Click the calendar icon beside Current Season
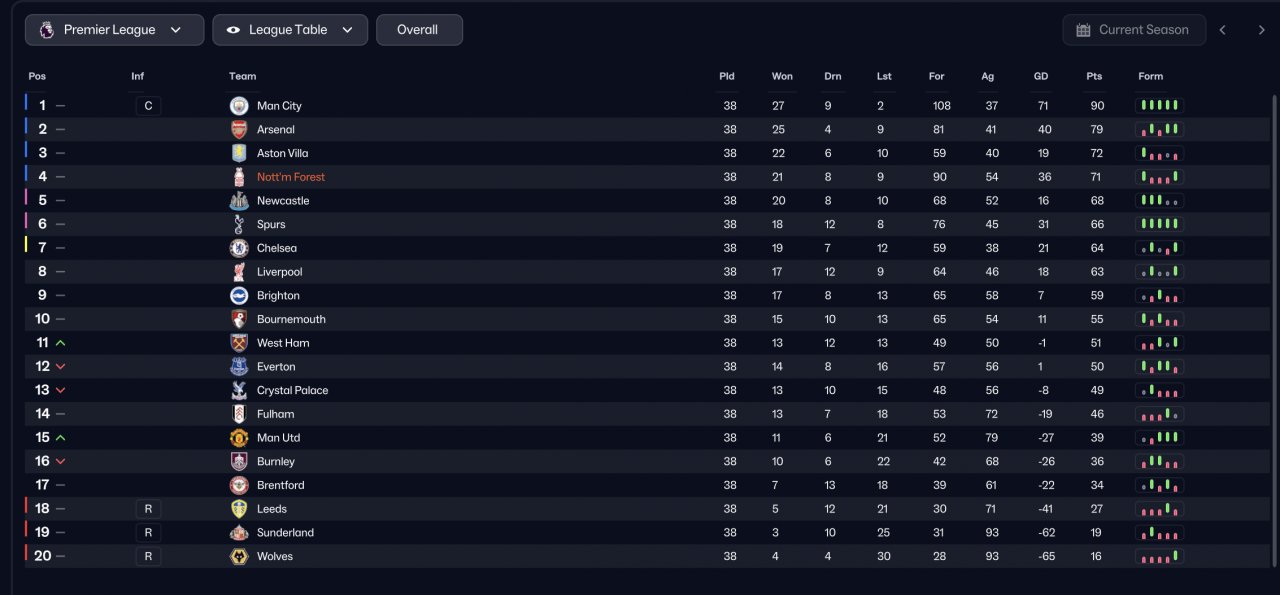This screenshot has height=595, width=1280. coord(1083,30)
